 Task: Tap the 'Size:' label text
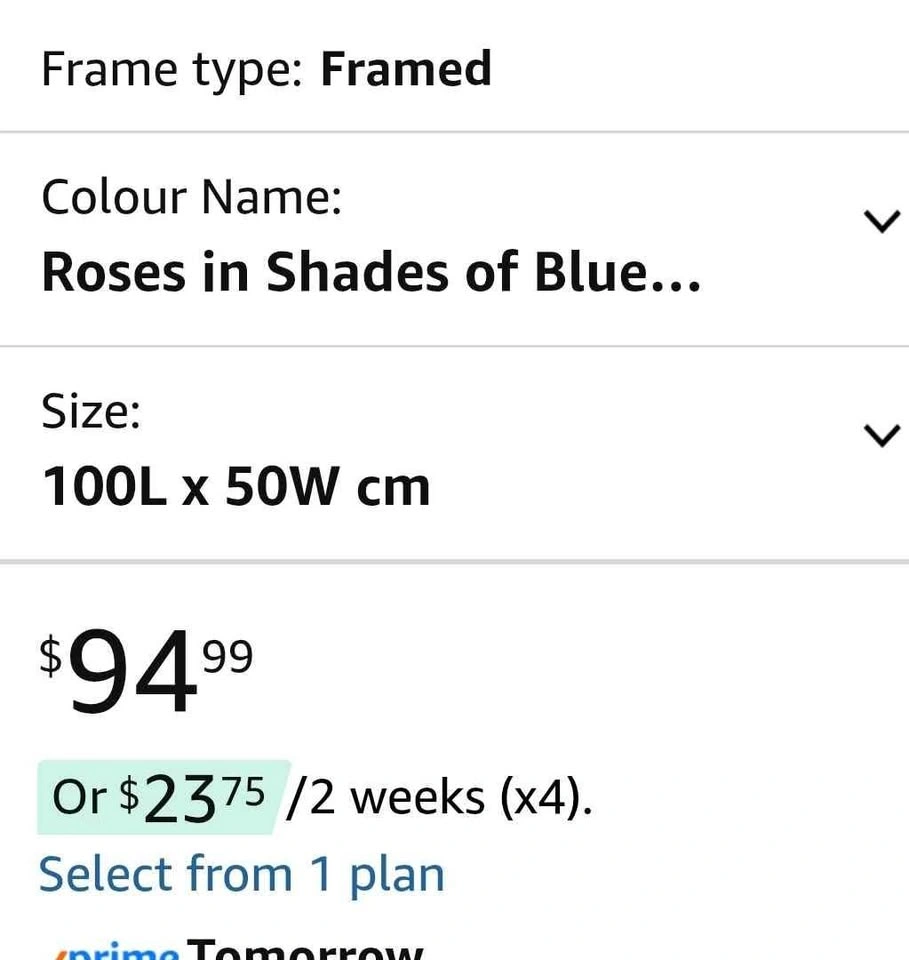tap(91, 411)
